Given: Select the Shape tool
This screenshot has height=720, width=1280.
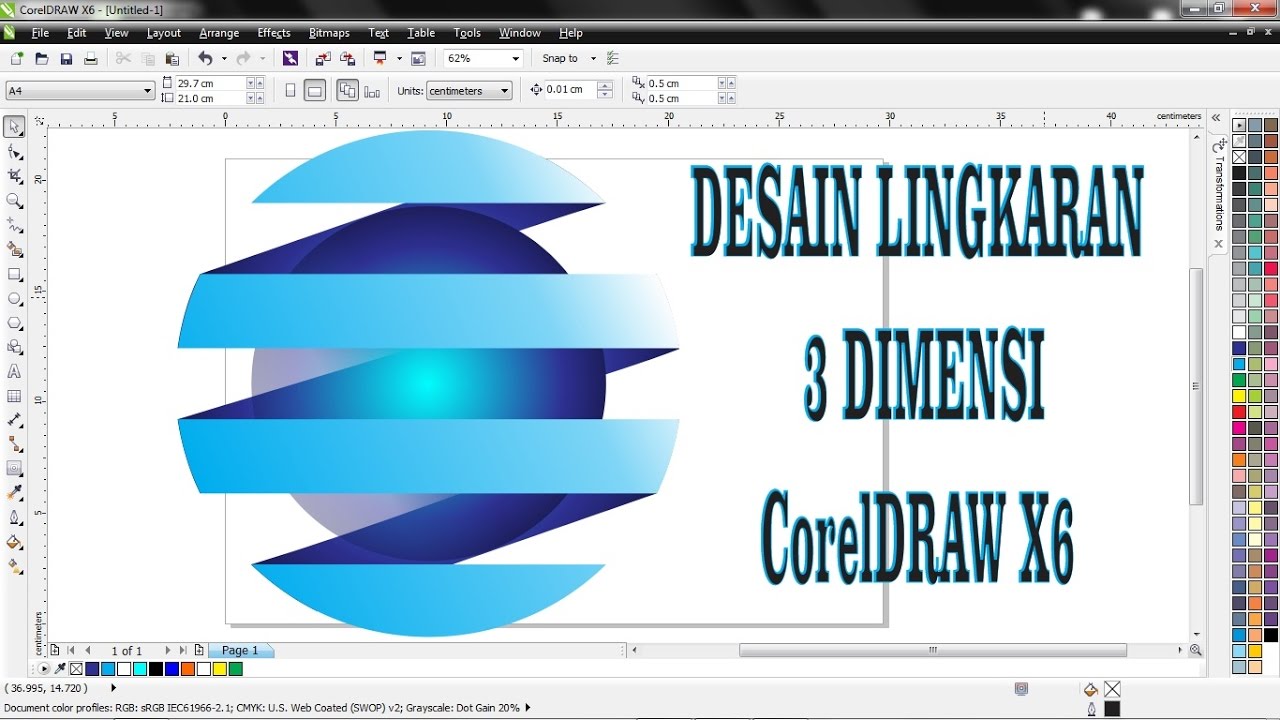Looking at the screenshot, I should click(14, 152).
